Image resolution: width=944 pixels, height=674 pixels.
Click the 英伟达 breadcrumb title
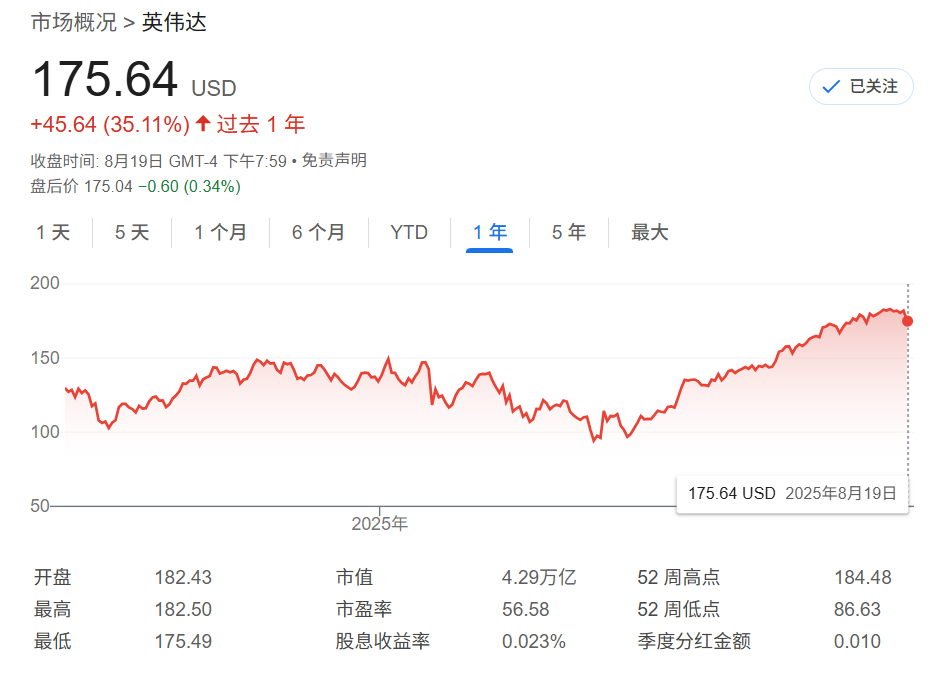tap(174, 22)
